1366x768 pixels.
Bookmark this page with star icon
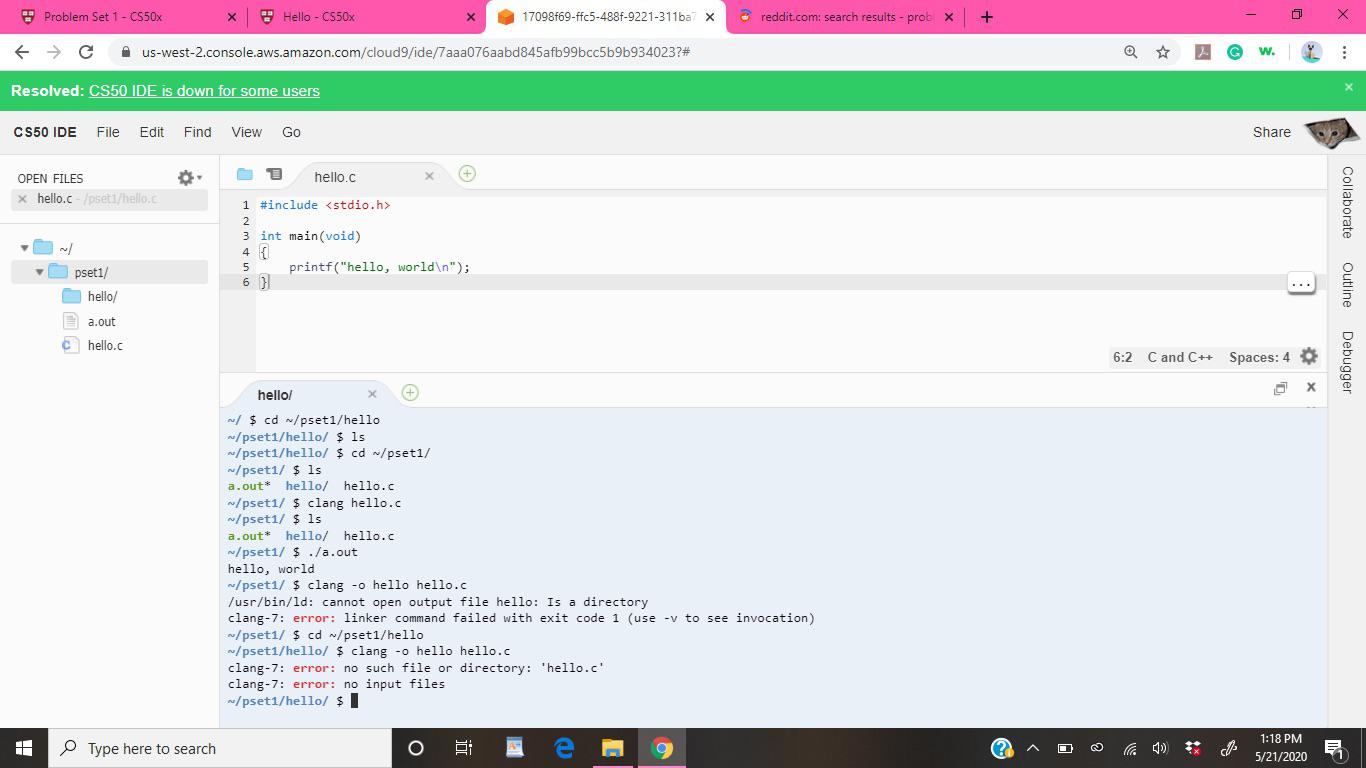1162,52
